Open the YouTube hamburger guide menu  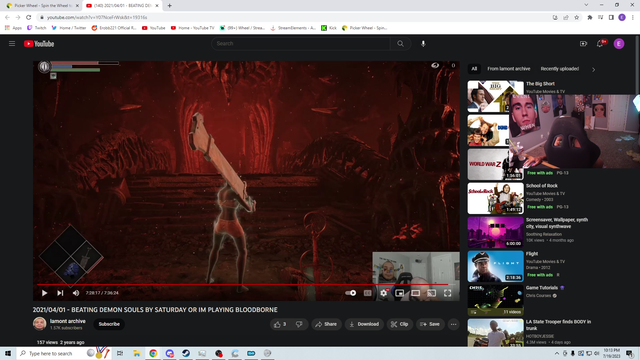click(12, 44)
